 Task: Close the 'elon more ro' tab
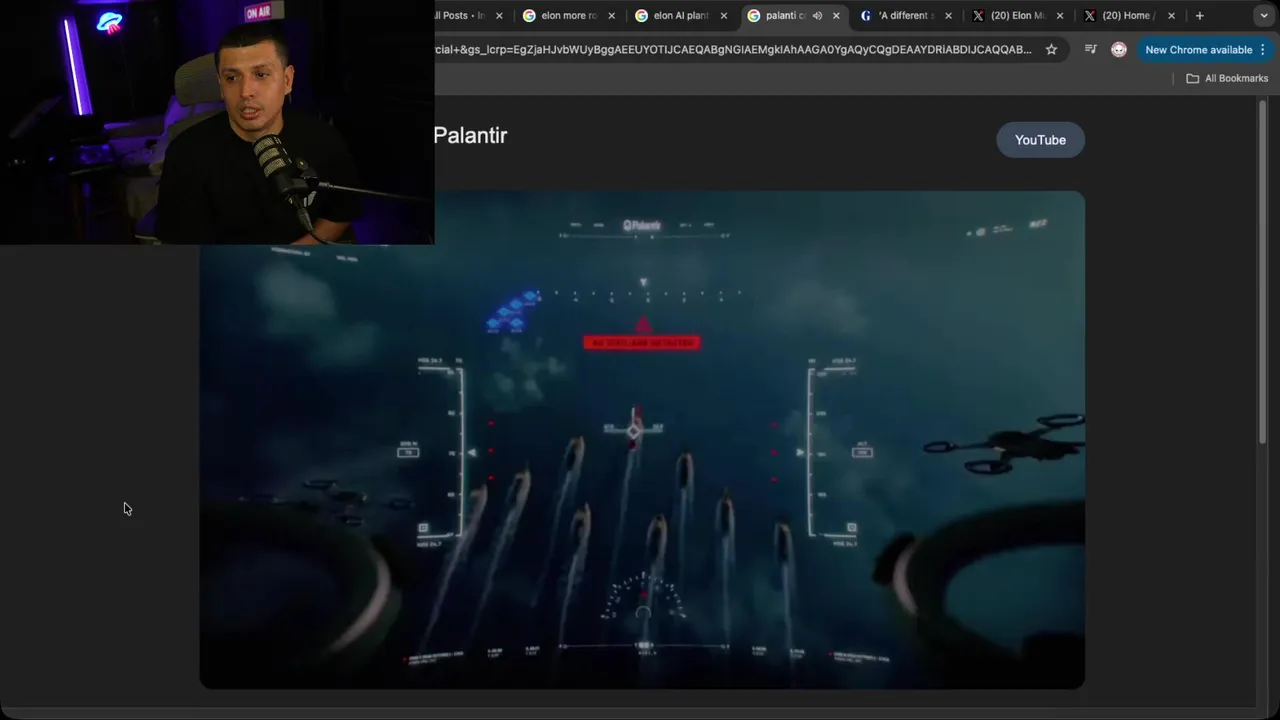(611, 16)
